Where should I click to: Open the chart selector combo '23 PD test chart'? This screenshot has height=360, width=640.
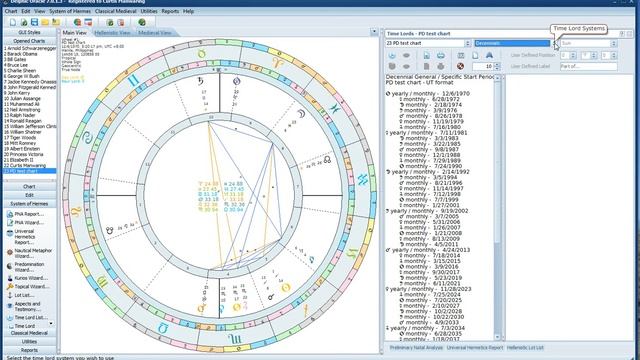point(428,43)
